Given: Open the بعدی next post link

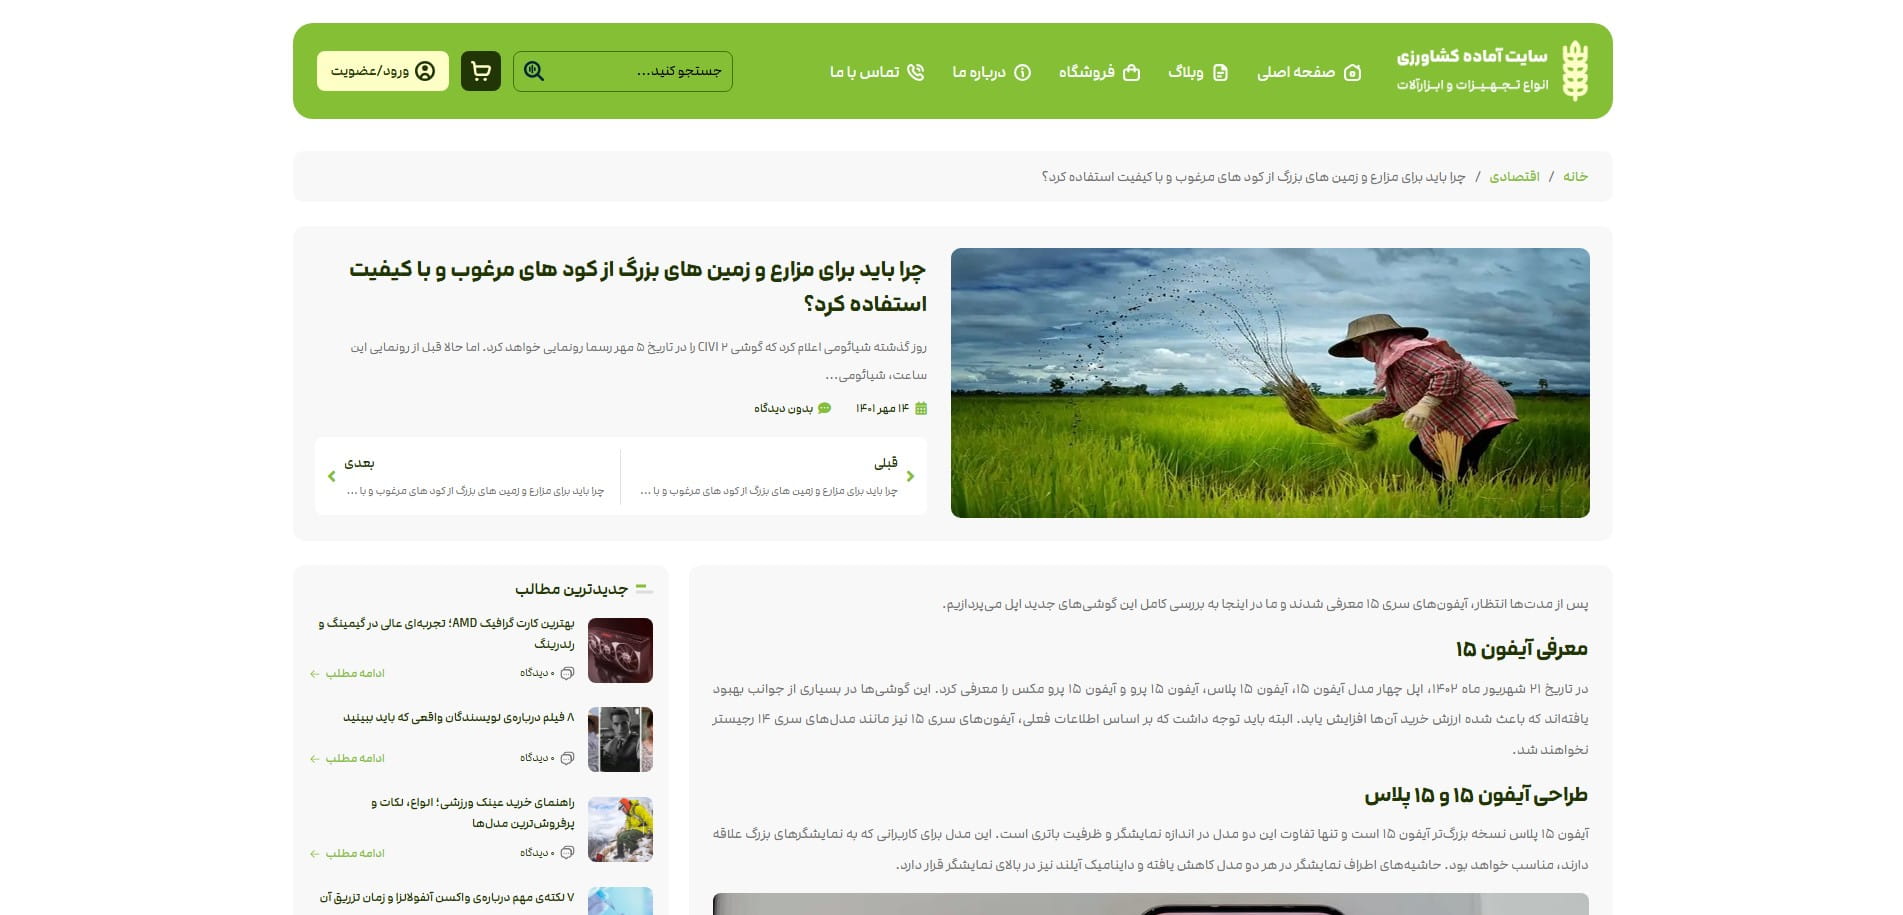Looking at the screenshot, I should 468,476.
